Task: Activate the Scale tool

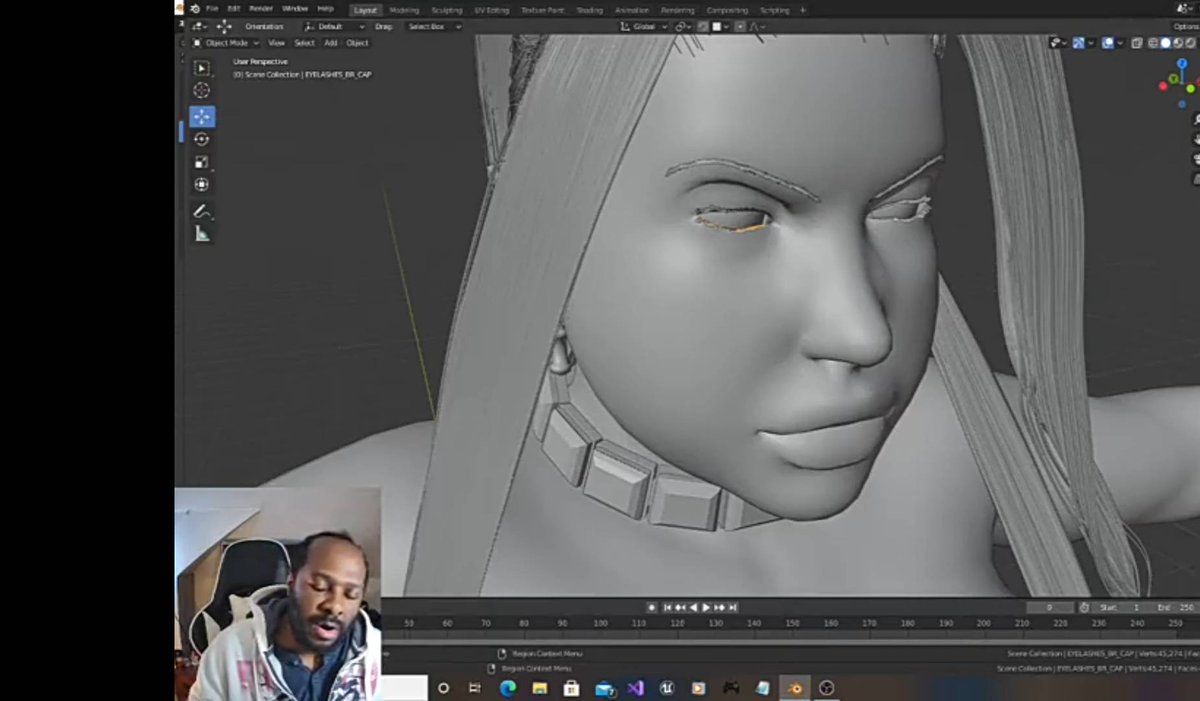Action: (x=202, y=162)
